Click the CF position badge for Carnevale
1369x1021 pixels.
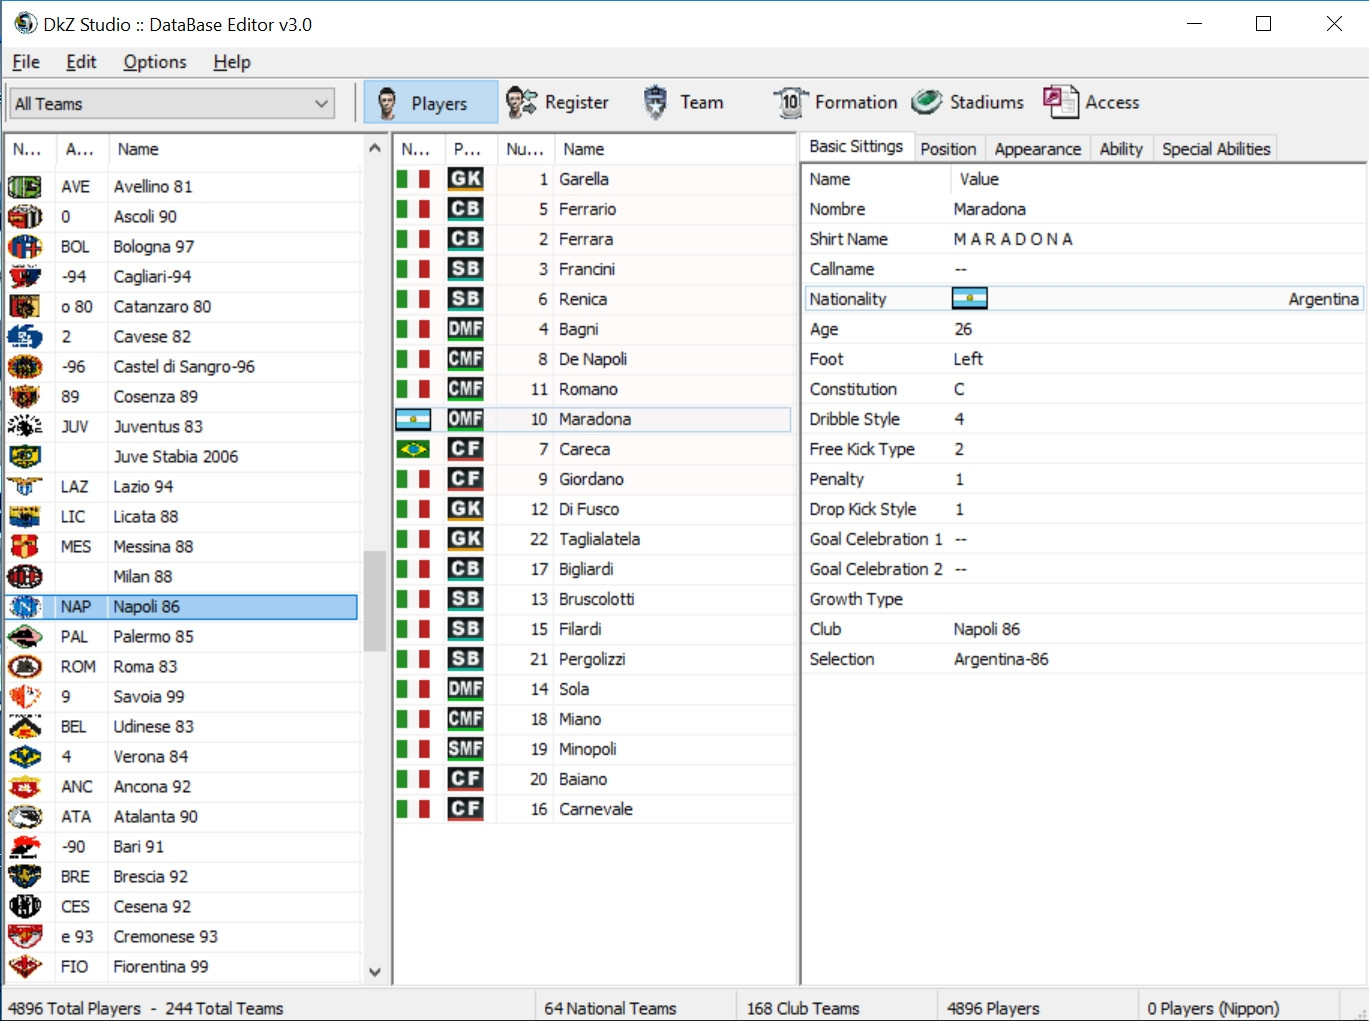click(465, 809)
